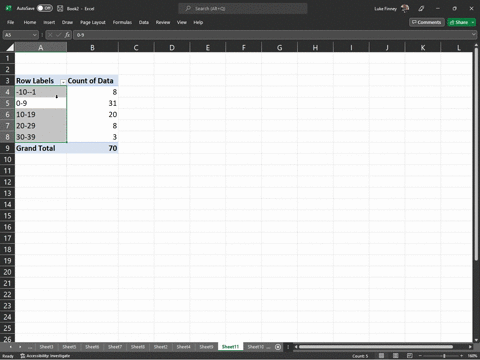Click the pen icon next to the account avatar
The image size is (480, 360).
tap(421, 9)
